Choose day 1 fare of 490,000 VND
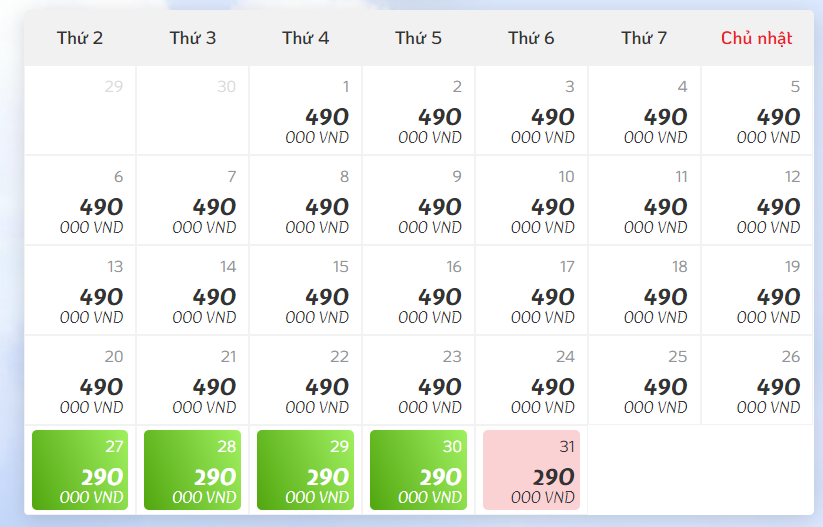The height and width of the screenshot is (527, 823). pyautogui.click(x=305, y=110)
